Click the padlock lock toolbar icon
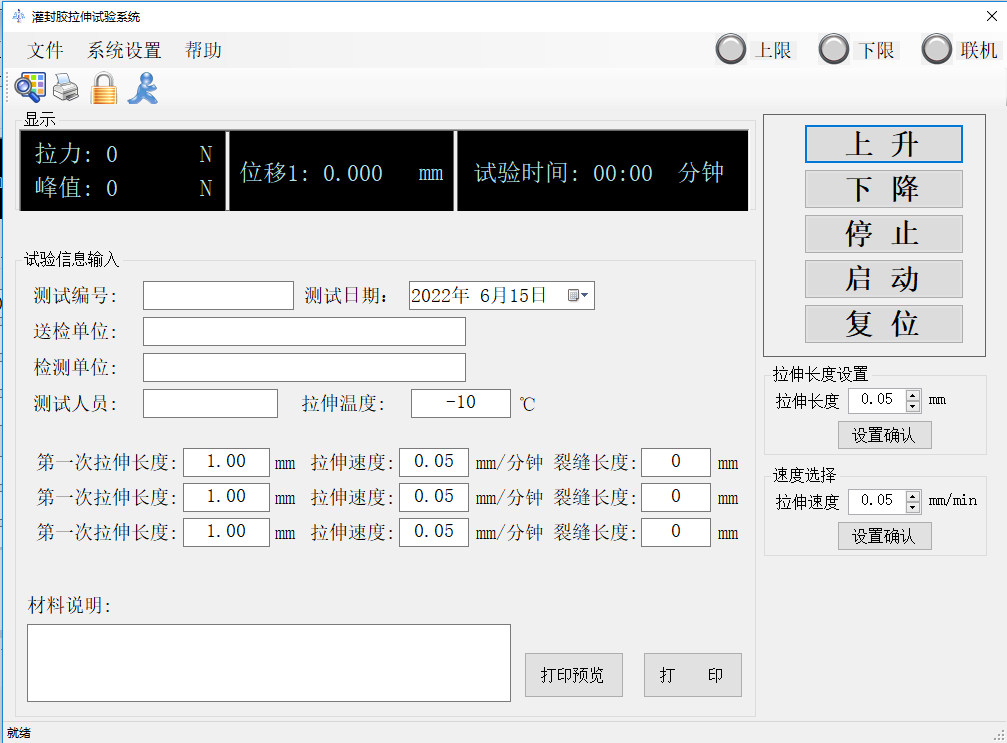 [x=103, y=87]
